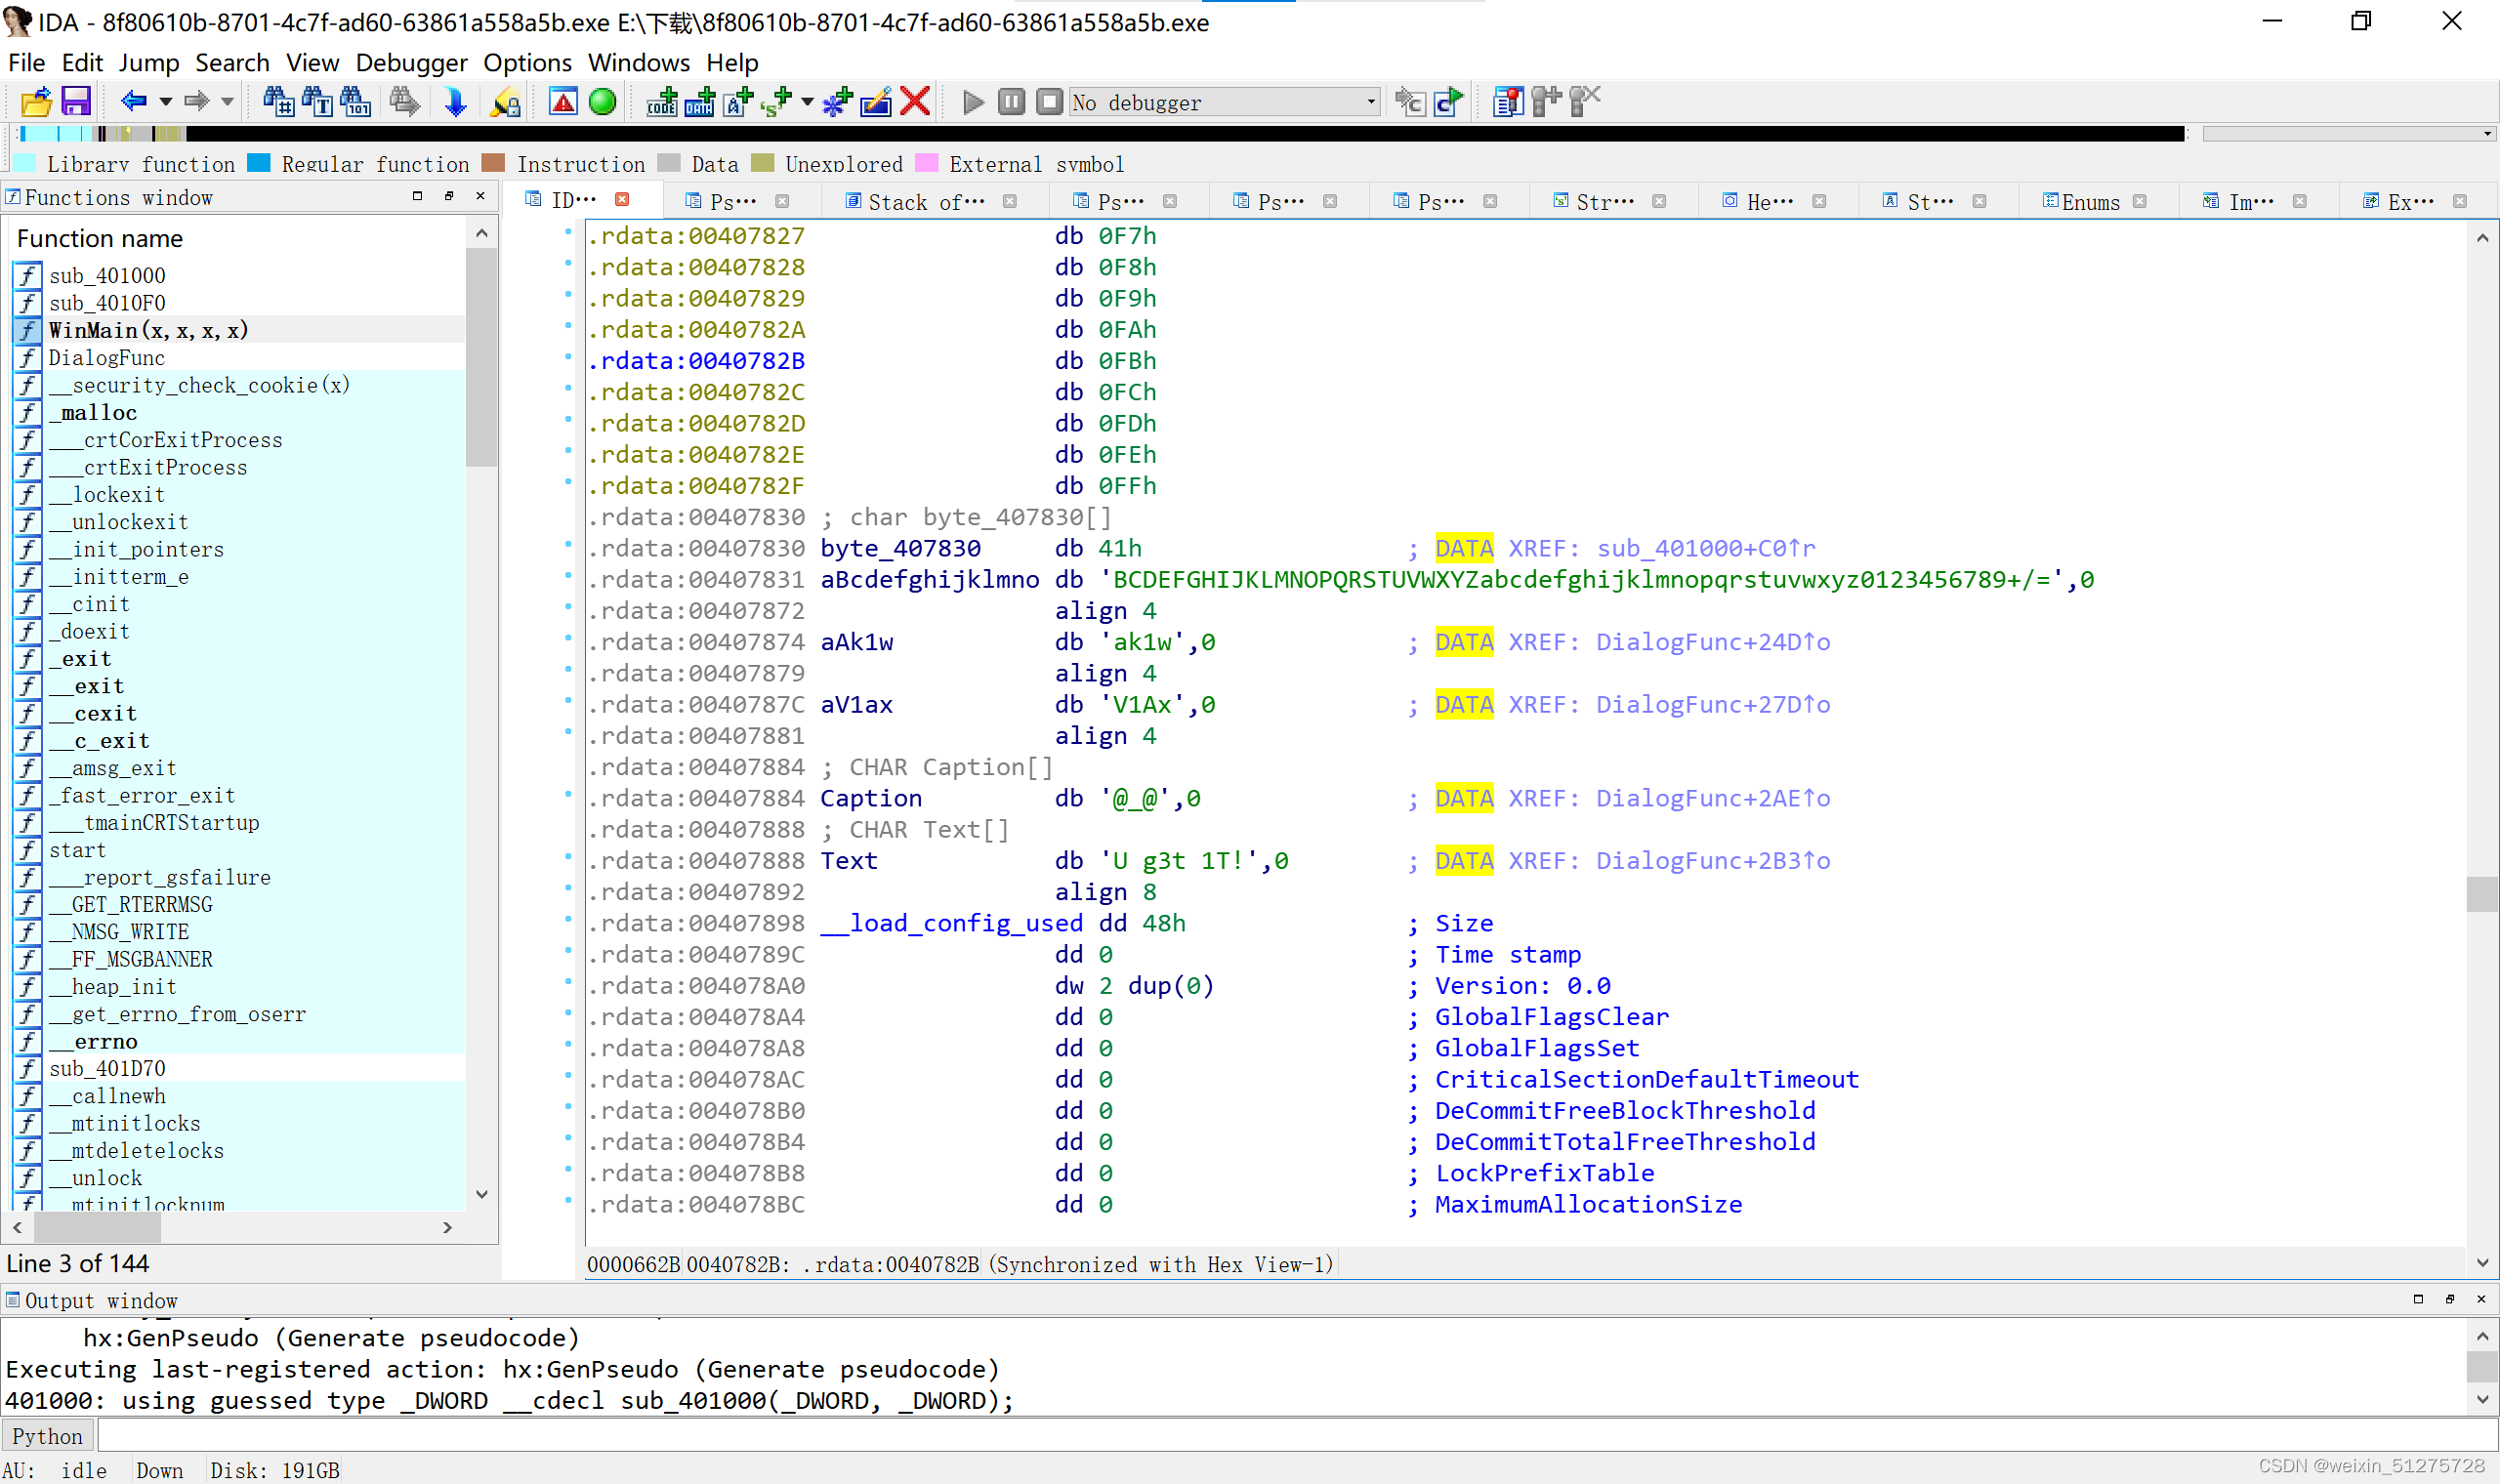The height and width of the screenshot is (1484, 2500).
Task: Click the green circle icon in toolbar
Action: pos(602,102)
